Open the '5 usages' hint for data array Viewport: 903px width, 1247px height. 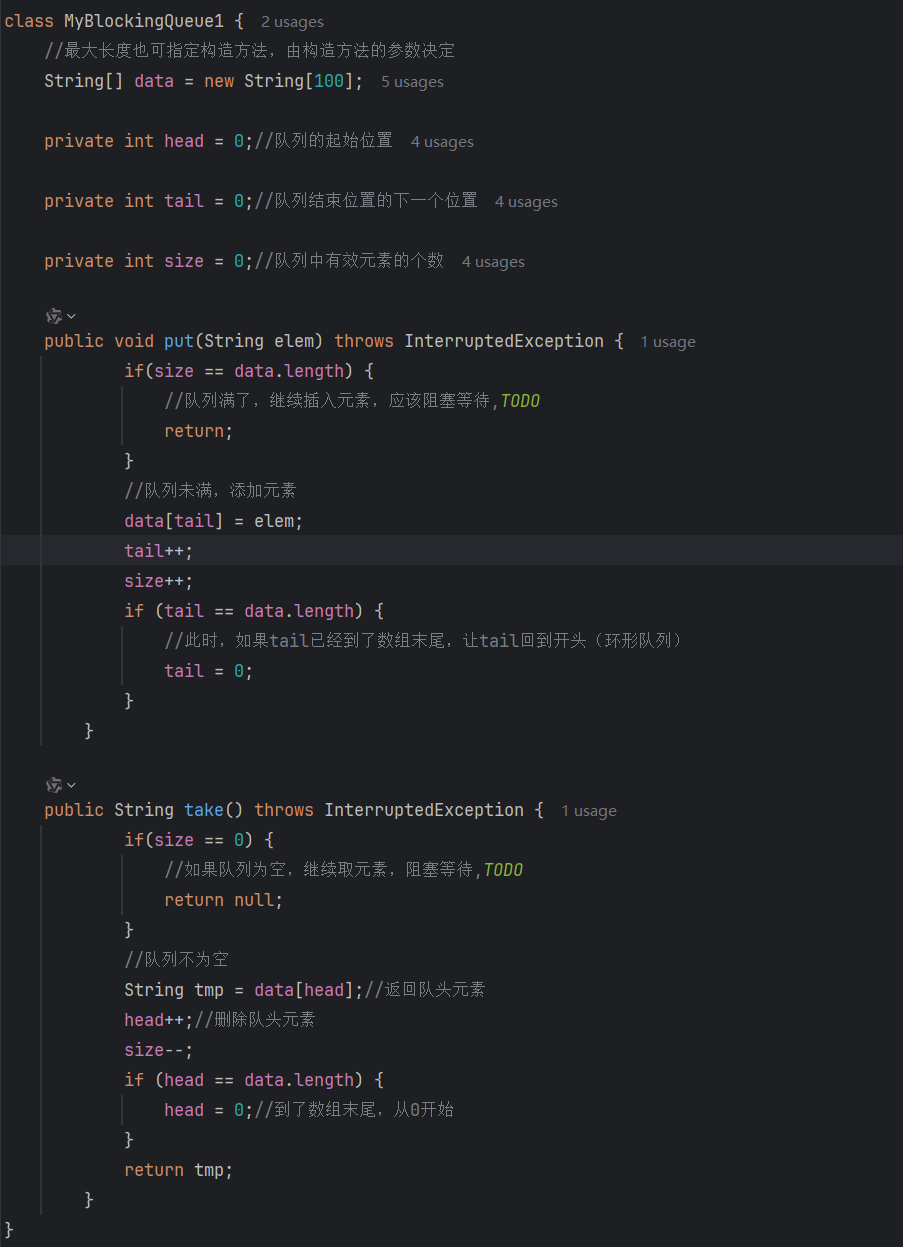pyautogui.click(x=412, y=81)
